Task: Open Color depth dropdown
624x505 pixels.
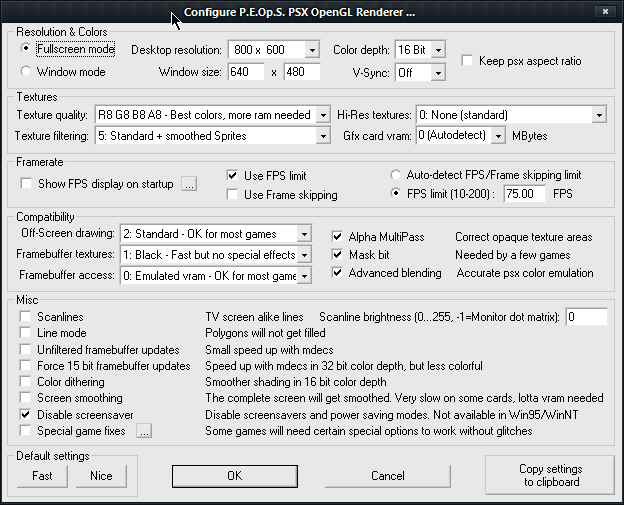Action: pyautogui.click(x=420, y=50)
